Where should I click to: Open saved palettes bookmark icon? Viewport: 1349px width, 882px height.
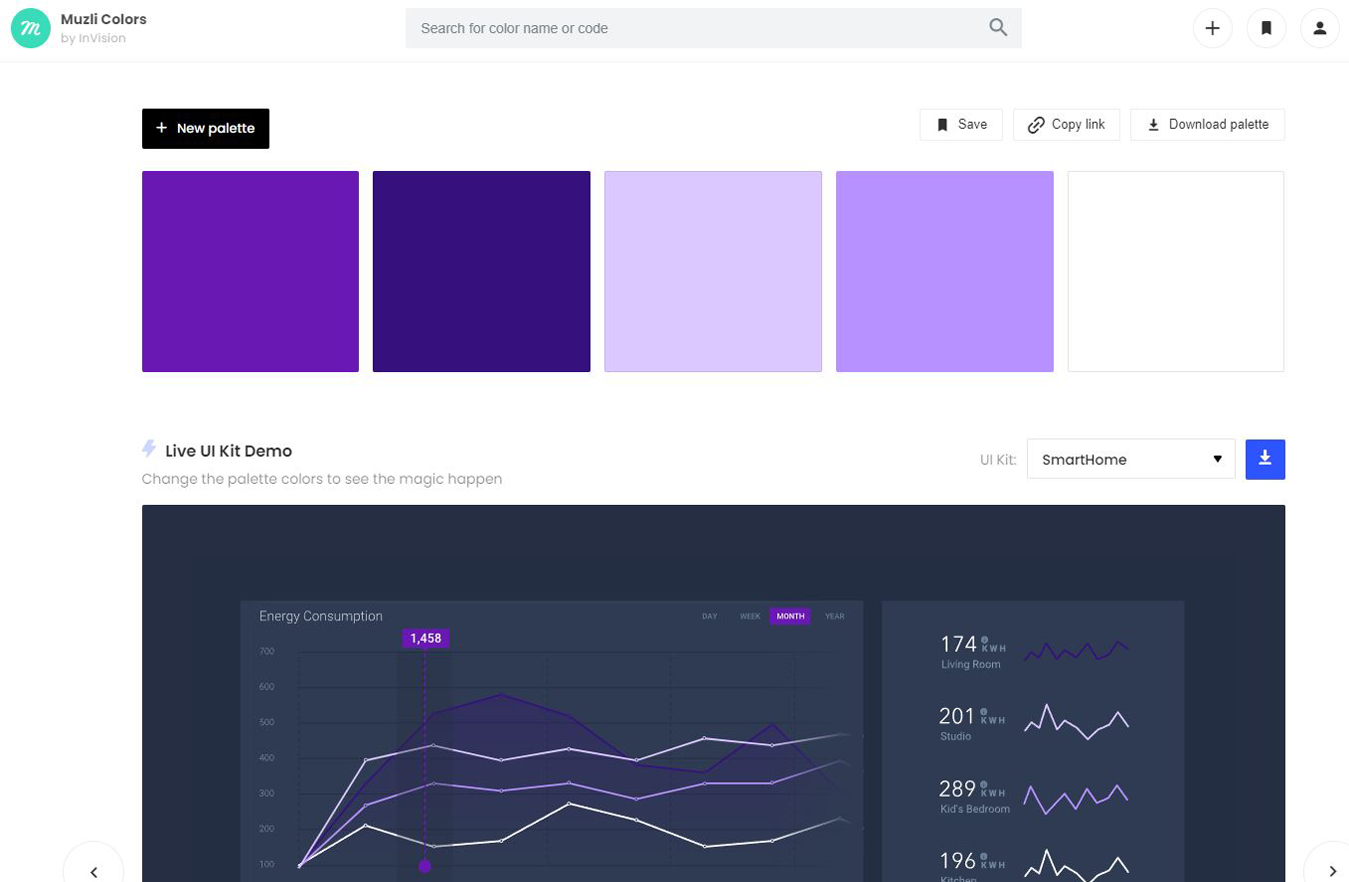[1266, 28]
